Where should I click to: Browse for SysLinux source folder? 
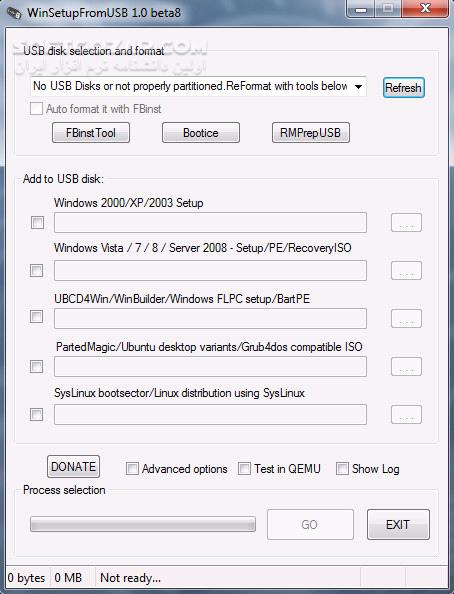tap(406, 414)
